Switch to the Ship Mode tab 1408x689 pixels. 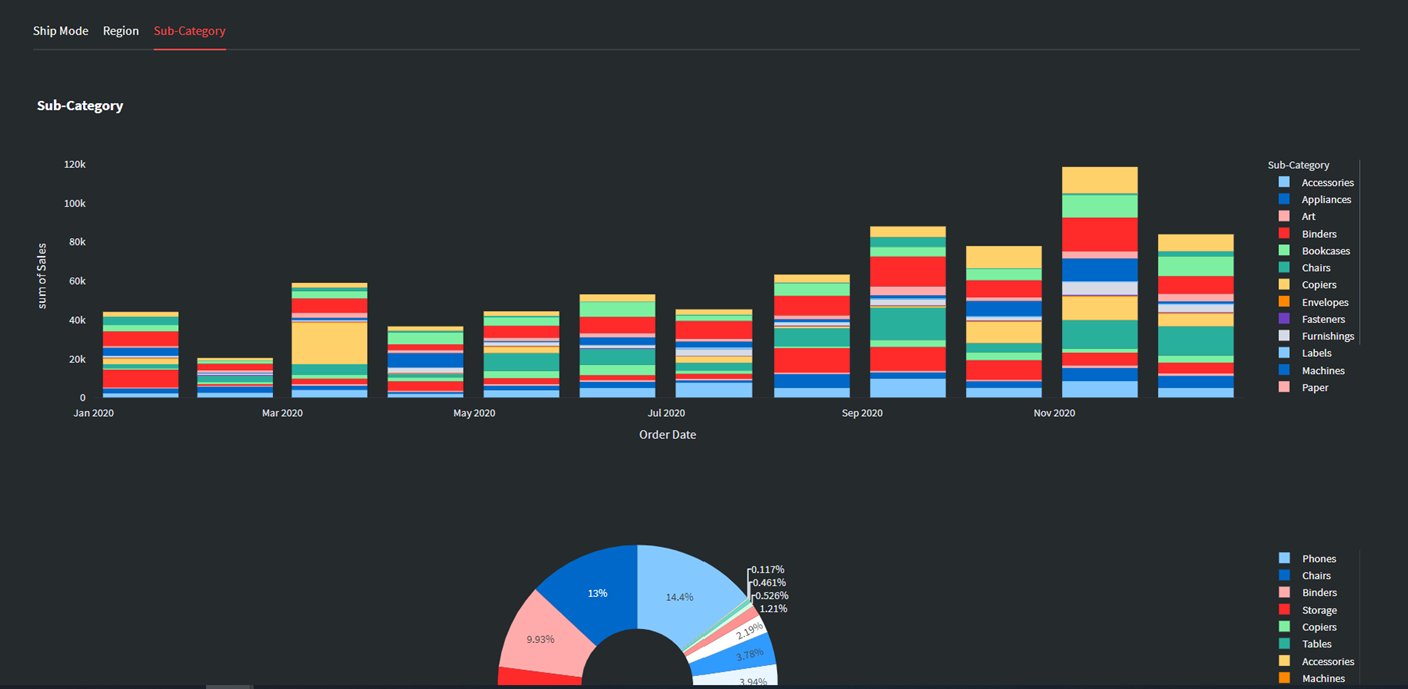[60, 30]
